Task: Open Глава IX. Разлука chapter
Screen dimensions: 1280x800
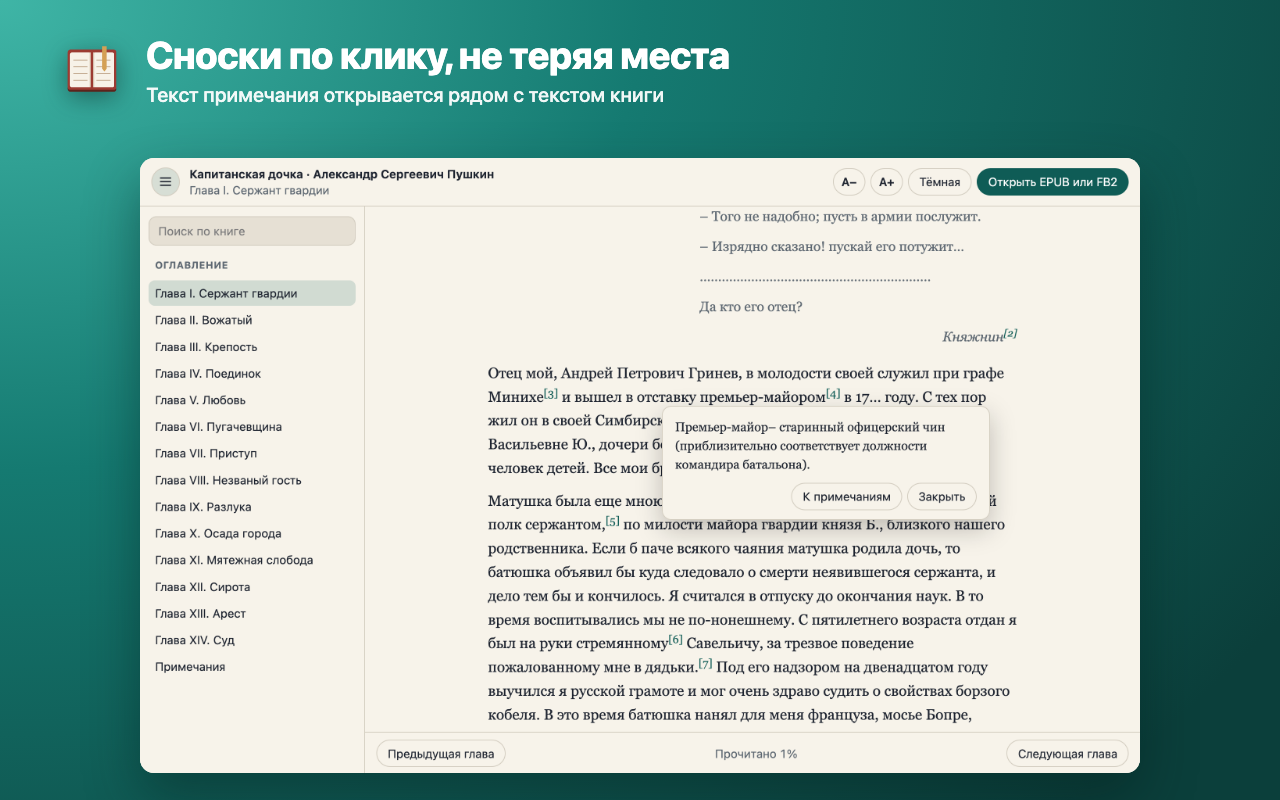Action: tap(252, 507)
